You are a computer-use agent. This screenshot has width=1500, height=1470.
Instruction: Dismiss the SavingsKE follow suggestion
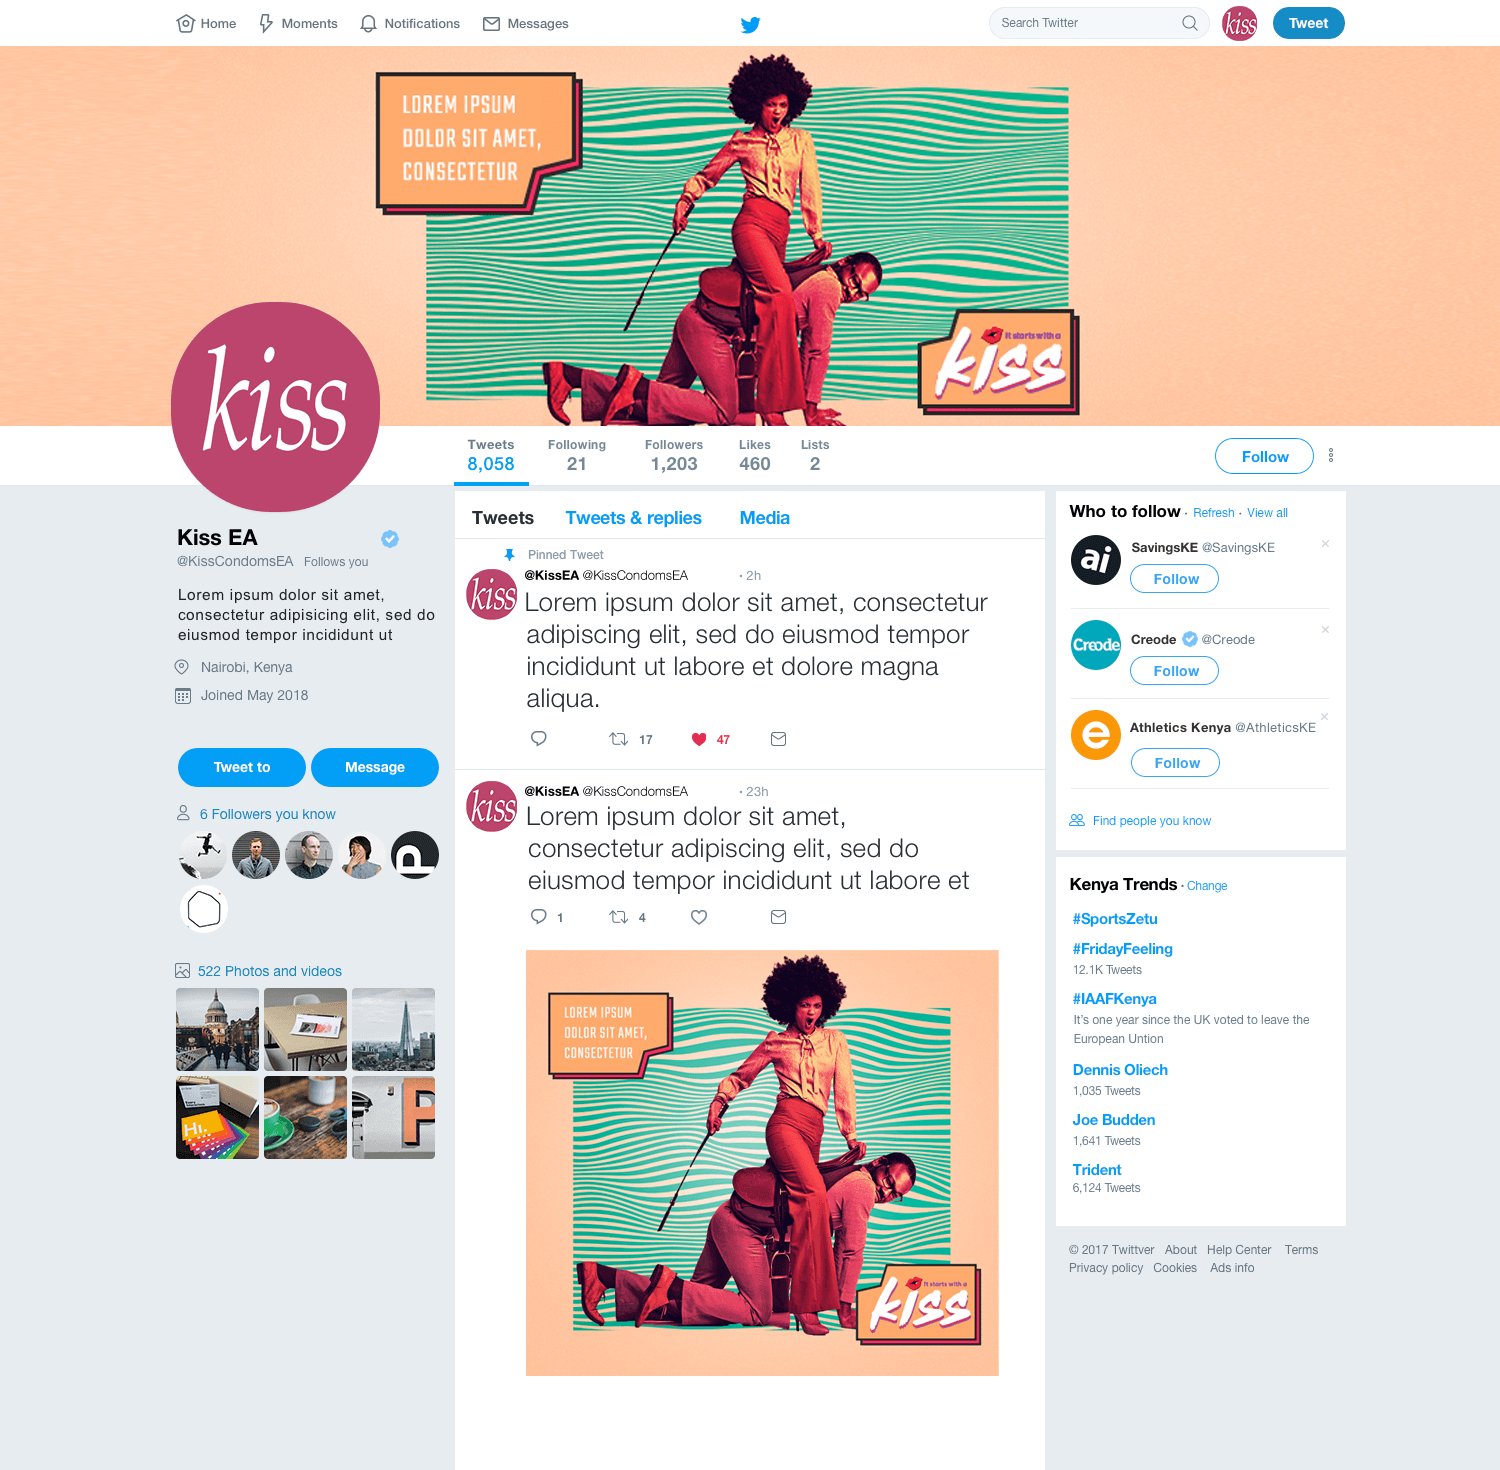(1325, 544)
